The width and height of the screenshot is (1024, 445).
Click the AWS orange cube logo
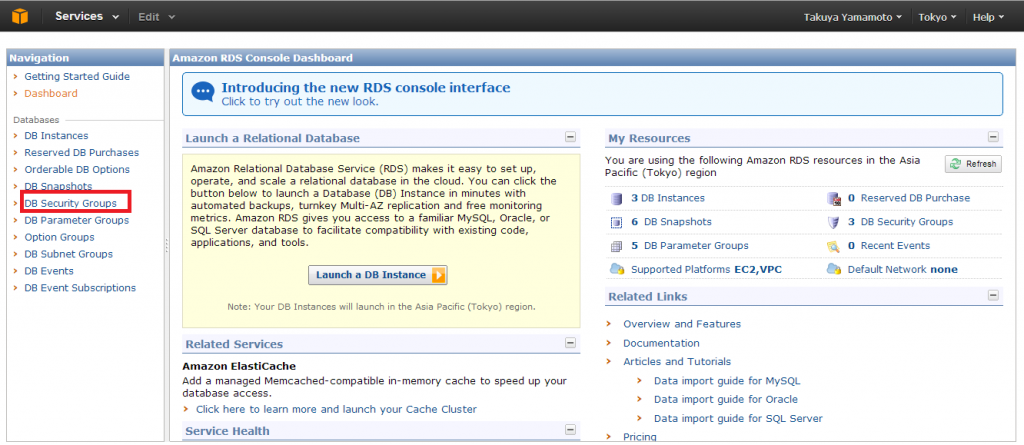click(x=21, y=16)
